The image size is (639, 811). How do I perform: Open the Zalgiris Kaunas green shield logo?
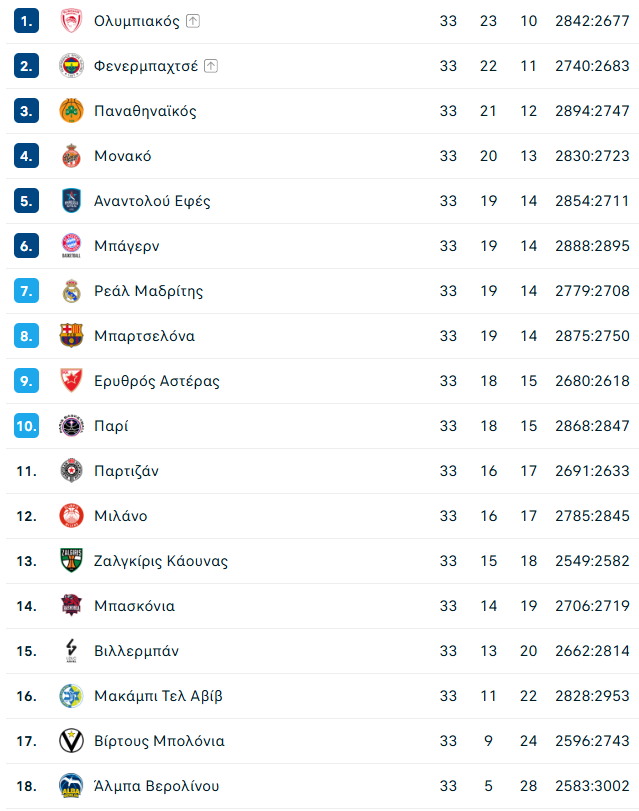pos(71,561)
